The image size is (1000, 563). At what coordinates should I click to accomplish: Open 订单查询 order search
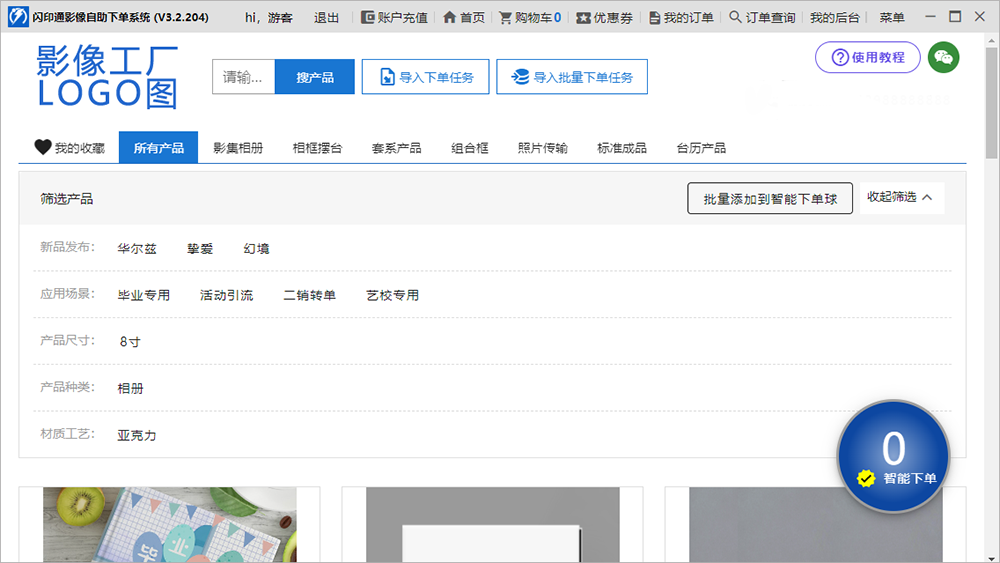point(762,18)
